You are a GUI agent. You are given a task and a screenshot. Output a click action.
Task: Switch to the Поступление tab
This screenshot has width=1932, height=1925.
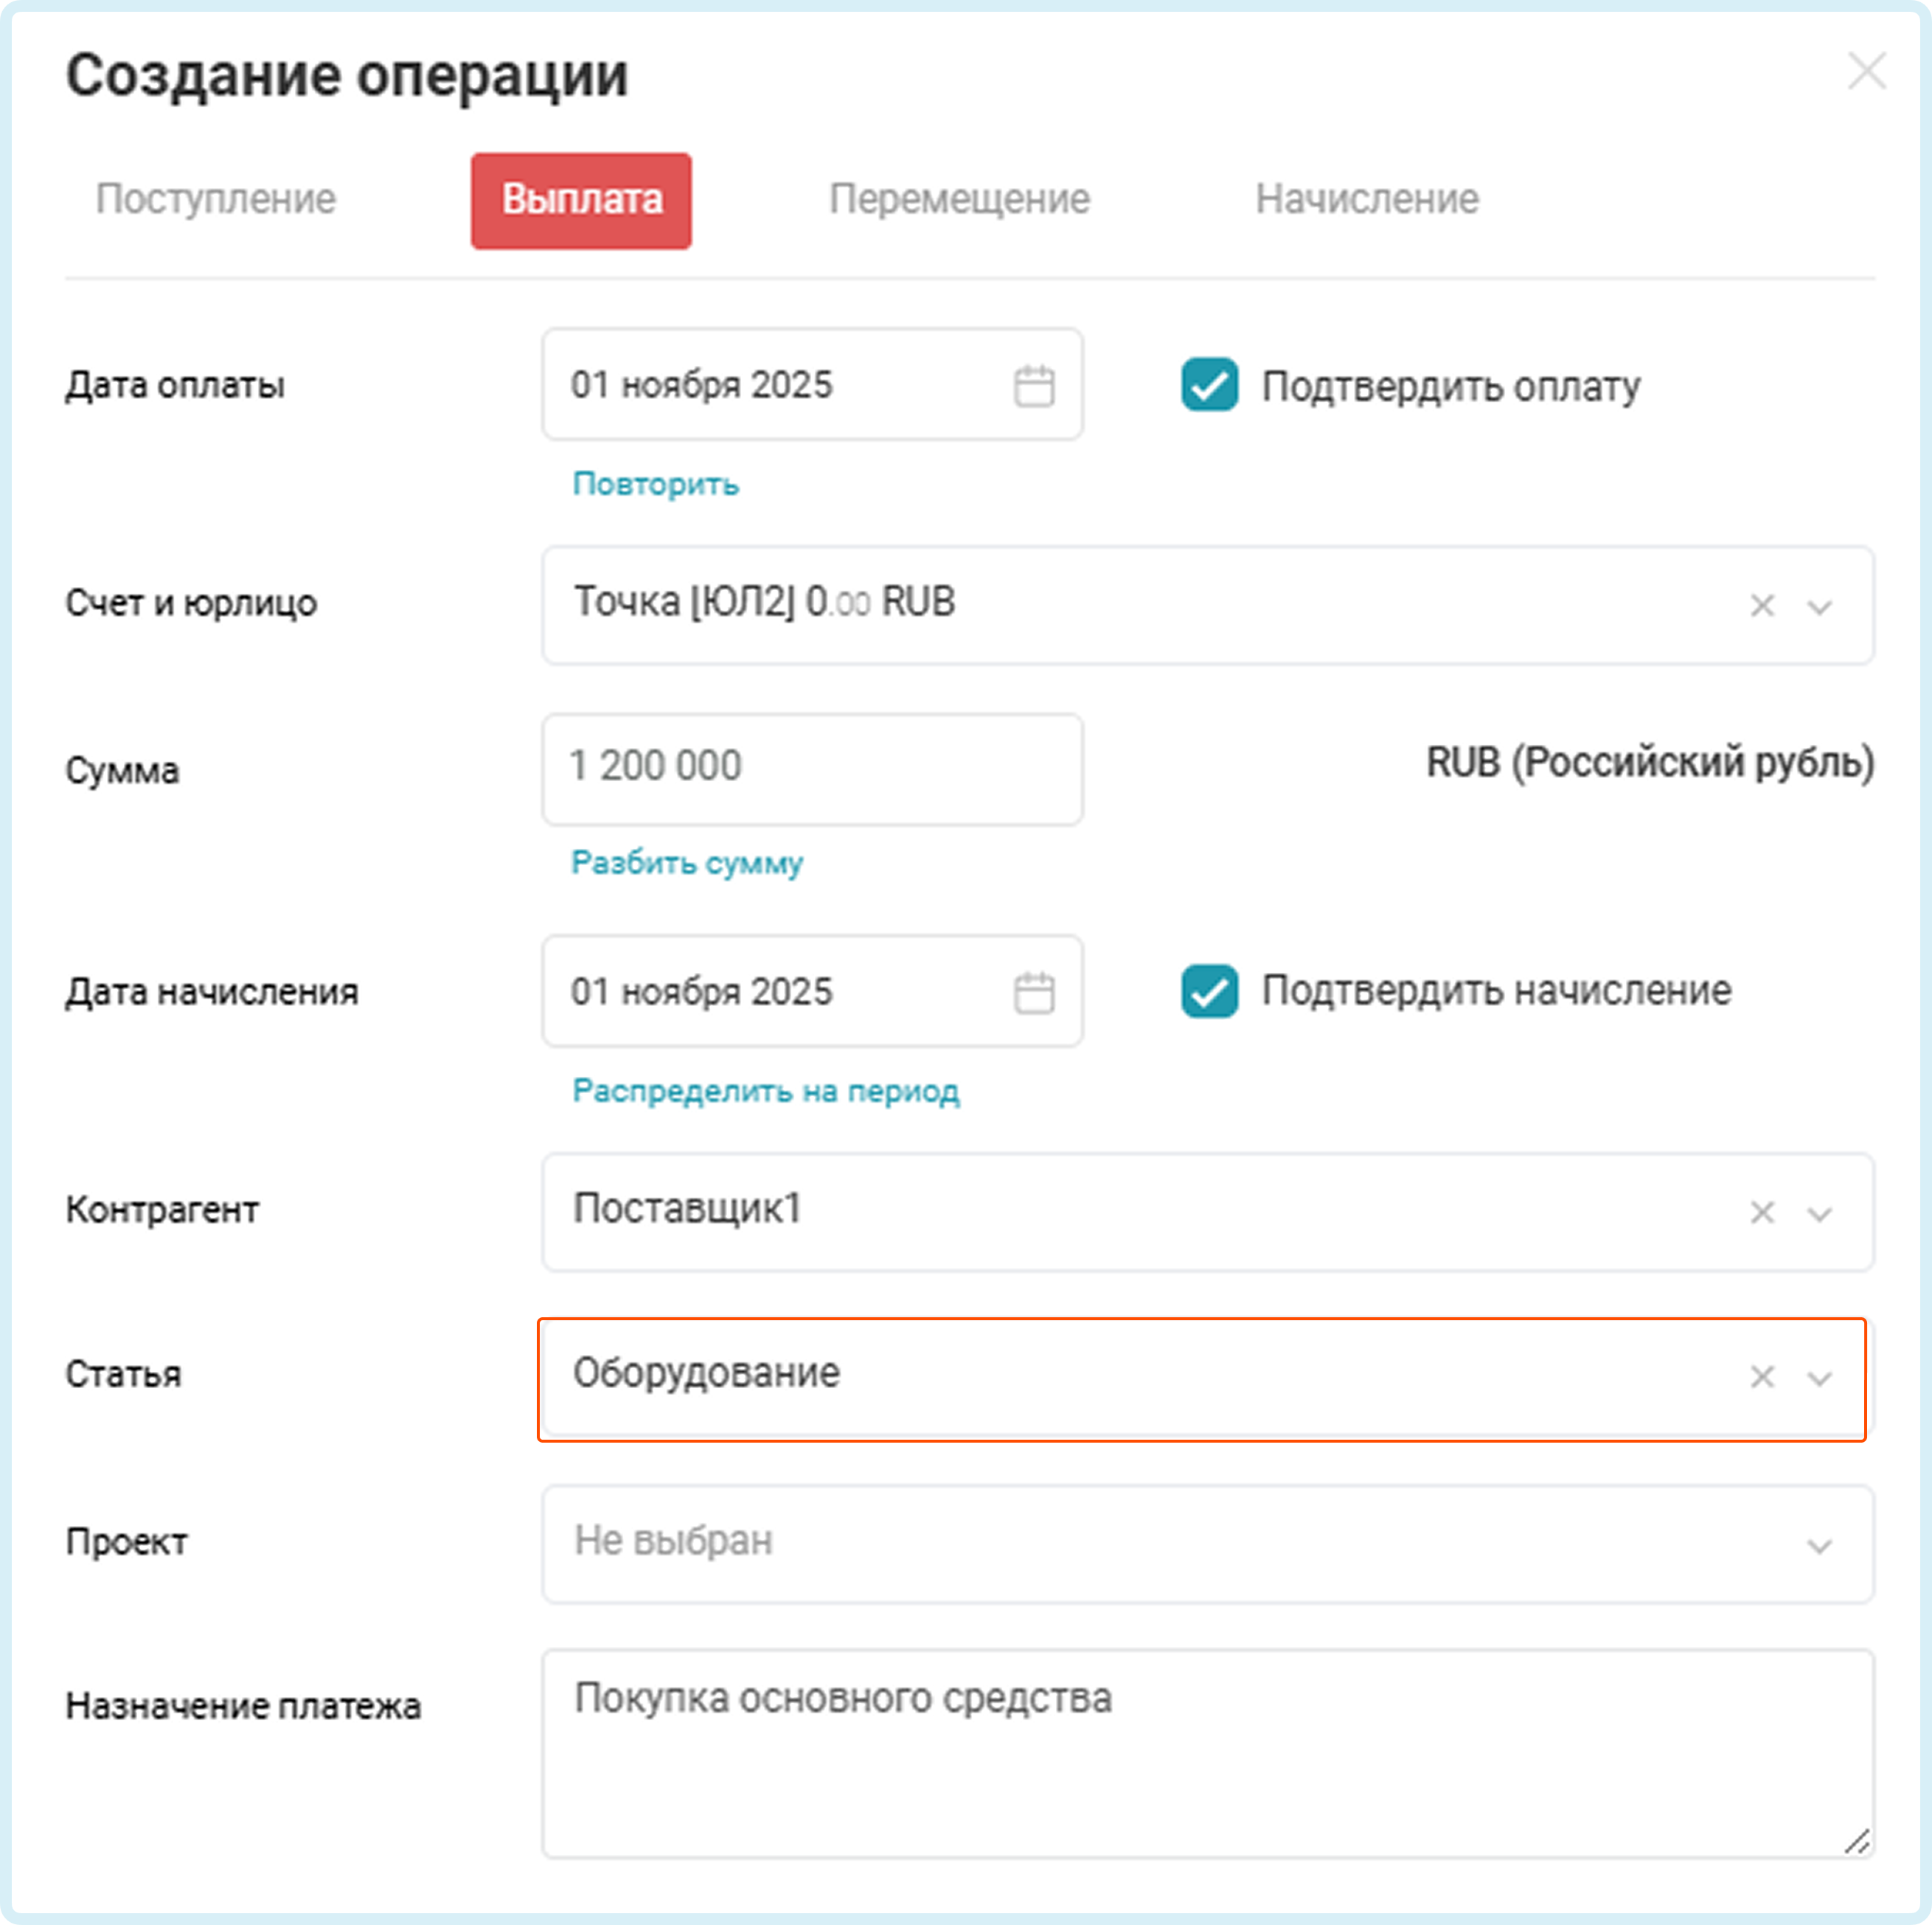[x=216, y=199]
